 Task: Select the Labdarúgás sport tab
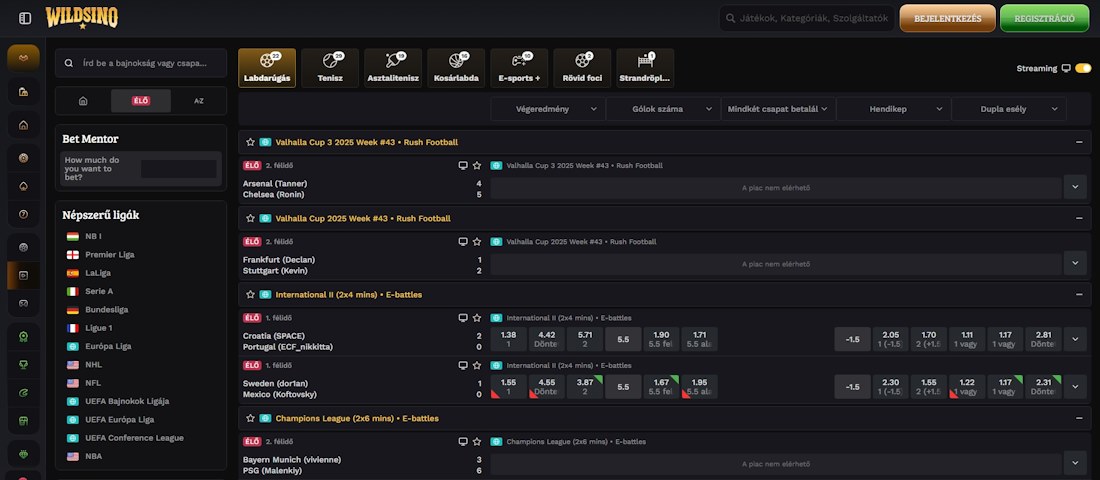[267, 68]
